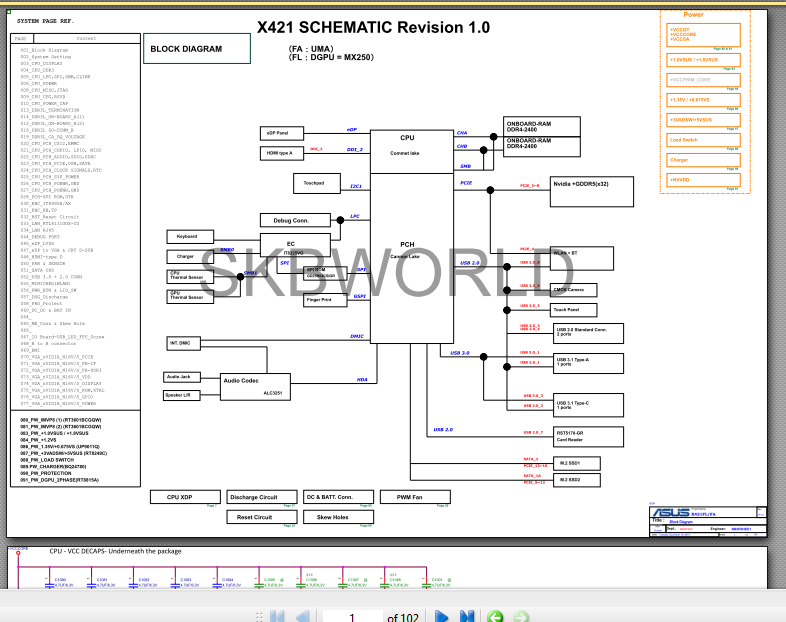Image resolution: width=786 pixels, height=622 pixels.
Task: Click the WLAN + BT block
Action: 581,259
